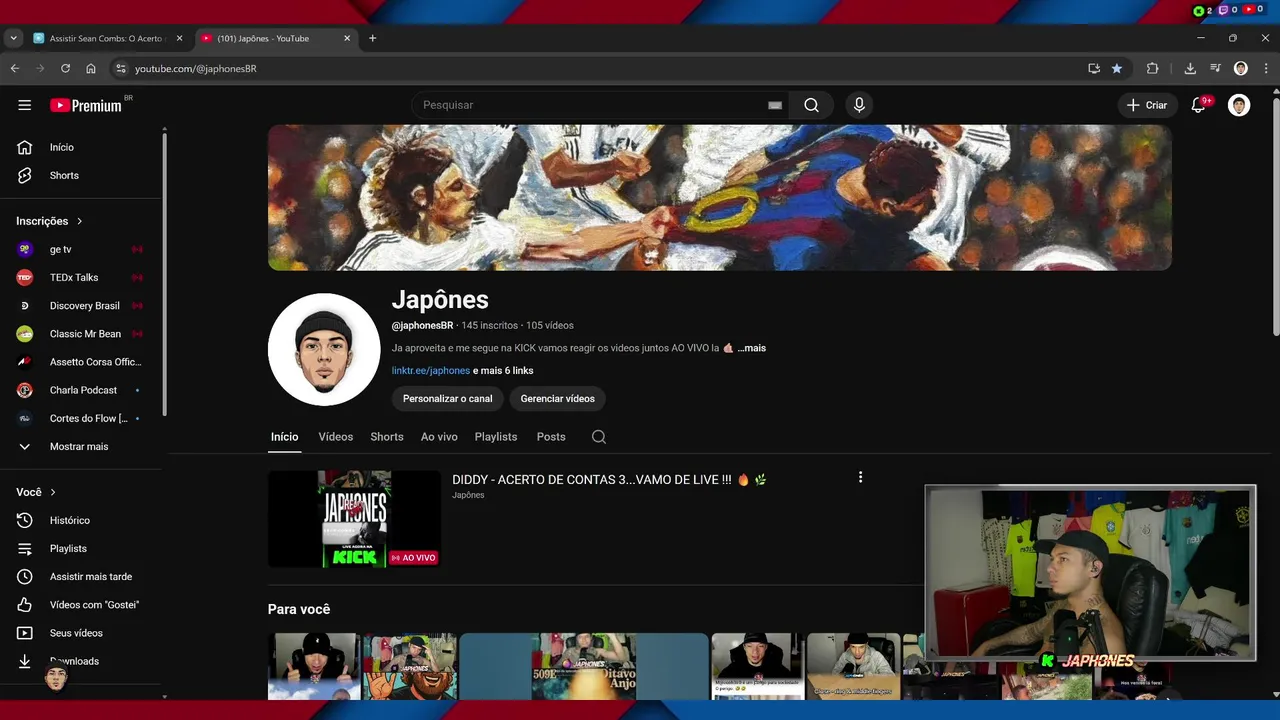Image resolution: width=1280 pixels, height=720 pixels.
Task: Open the browser extensions puzzle icon
Action: point(1152,68)
